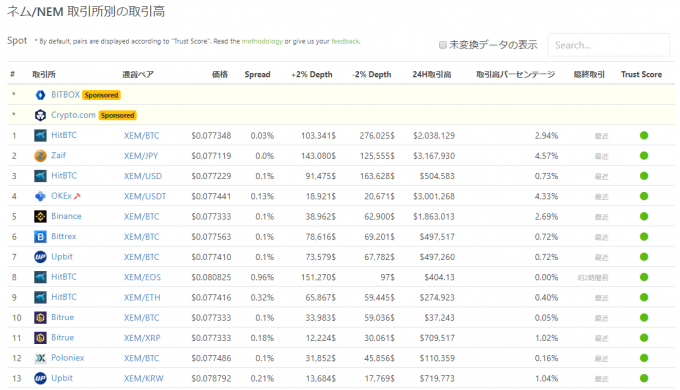Click green Trust Score dot for Poloniex

click(x=644, y=358)
